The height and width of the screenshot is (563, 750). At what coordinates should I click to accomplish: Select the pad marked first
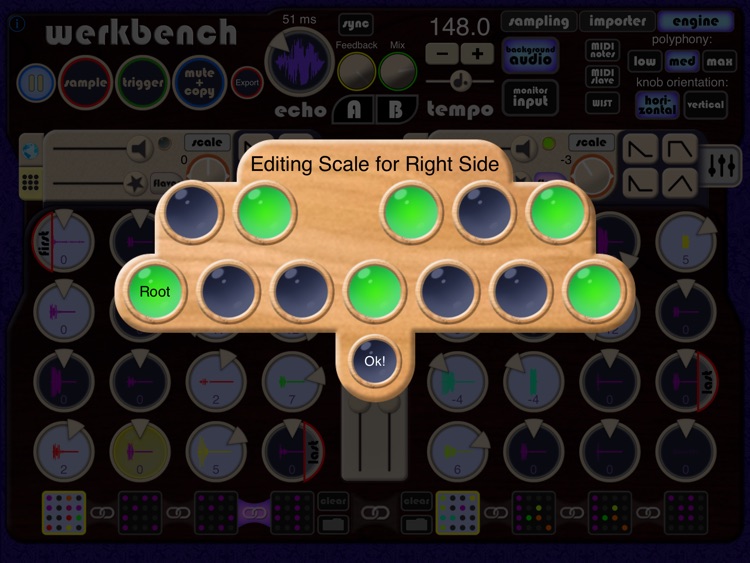pyautogui.click(x=64, y=242)
